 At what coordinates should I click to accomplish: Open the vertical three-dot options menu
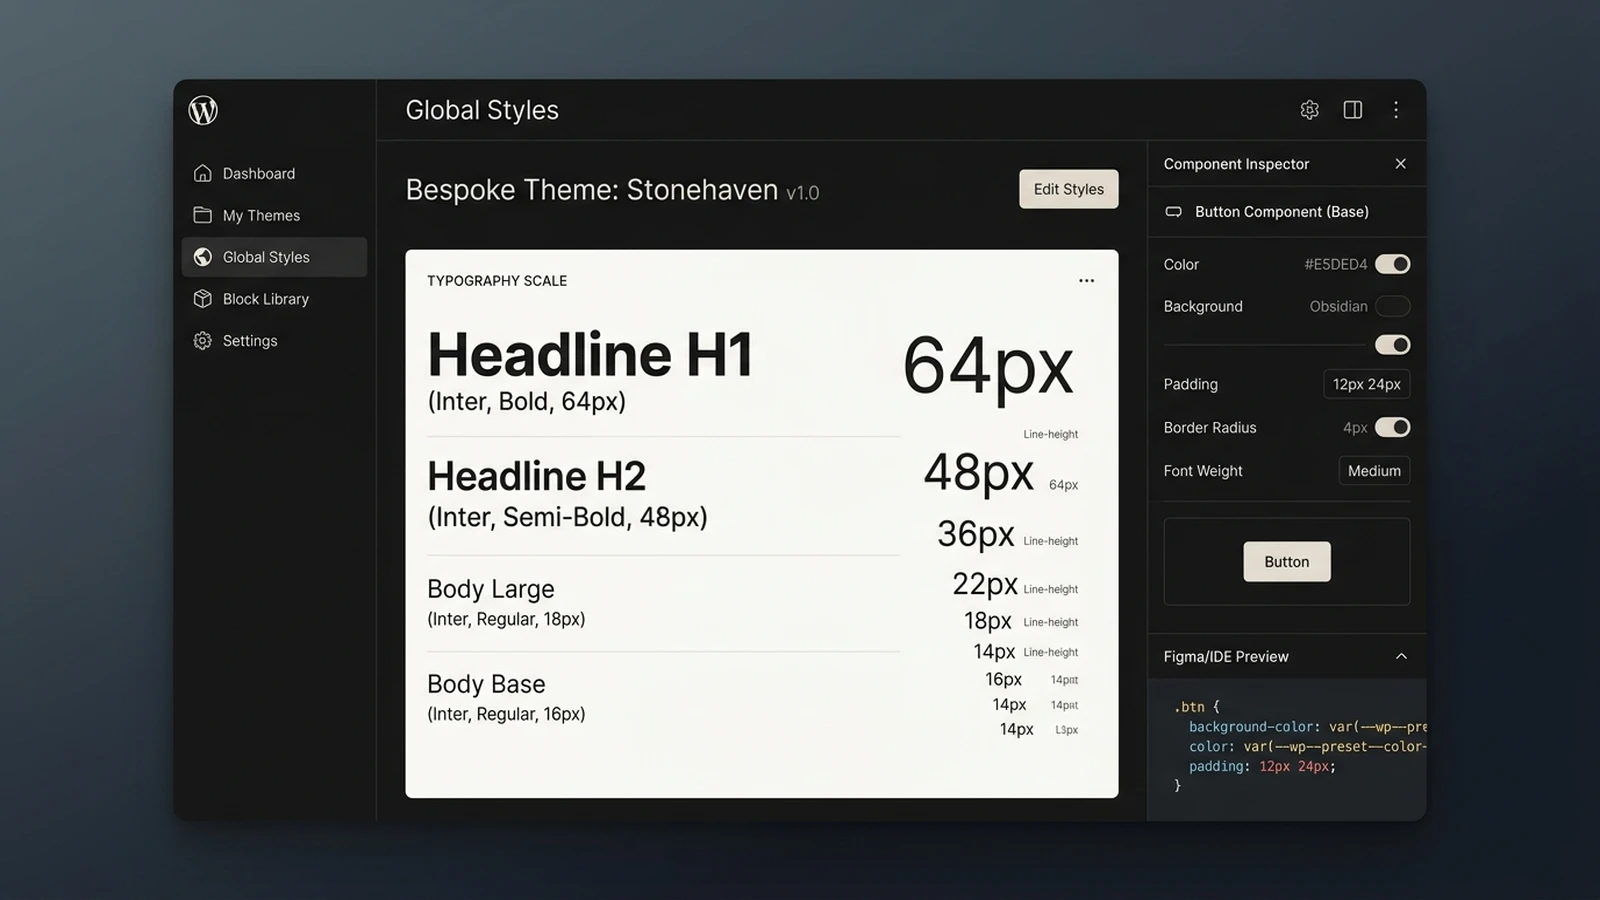[x=1396, y=110]
